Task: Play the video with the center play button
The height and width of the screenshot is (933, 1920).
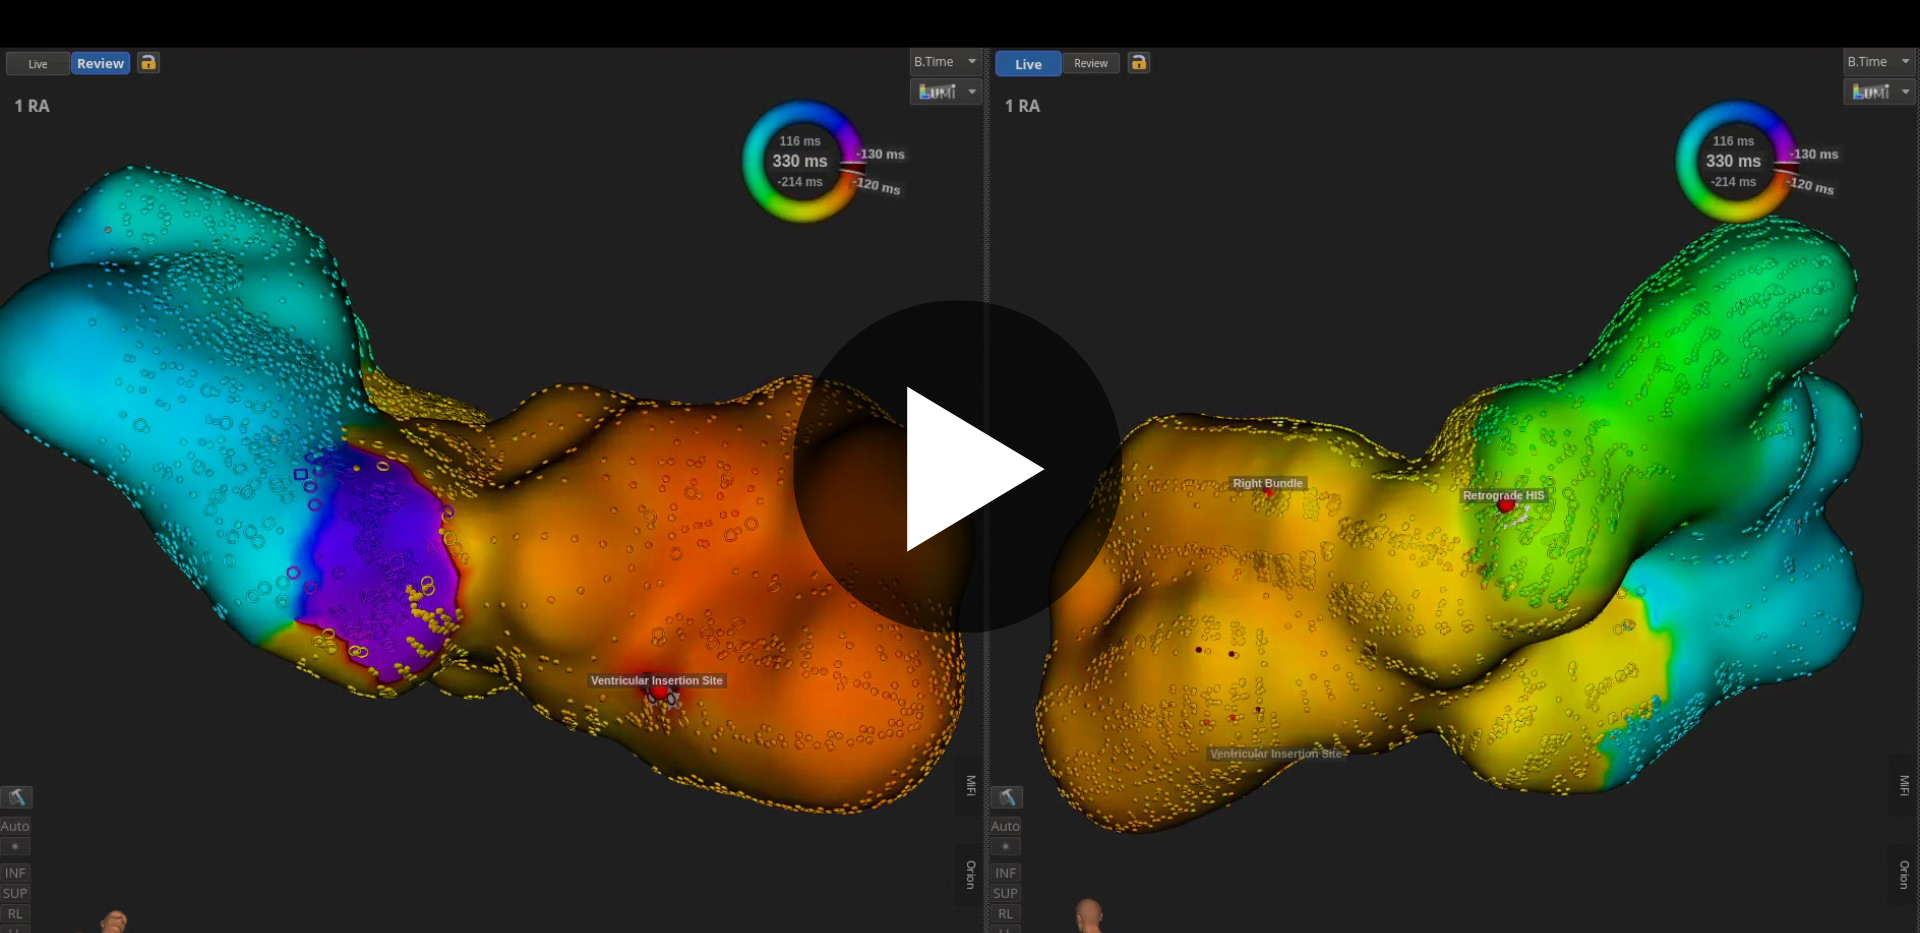Action: click(958, 467)
